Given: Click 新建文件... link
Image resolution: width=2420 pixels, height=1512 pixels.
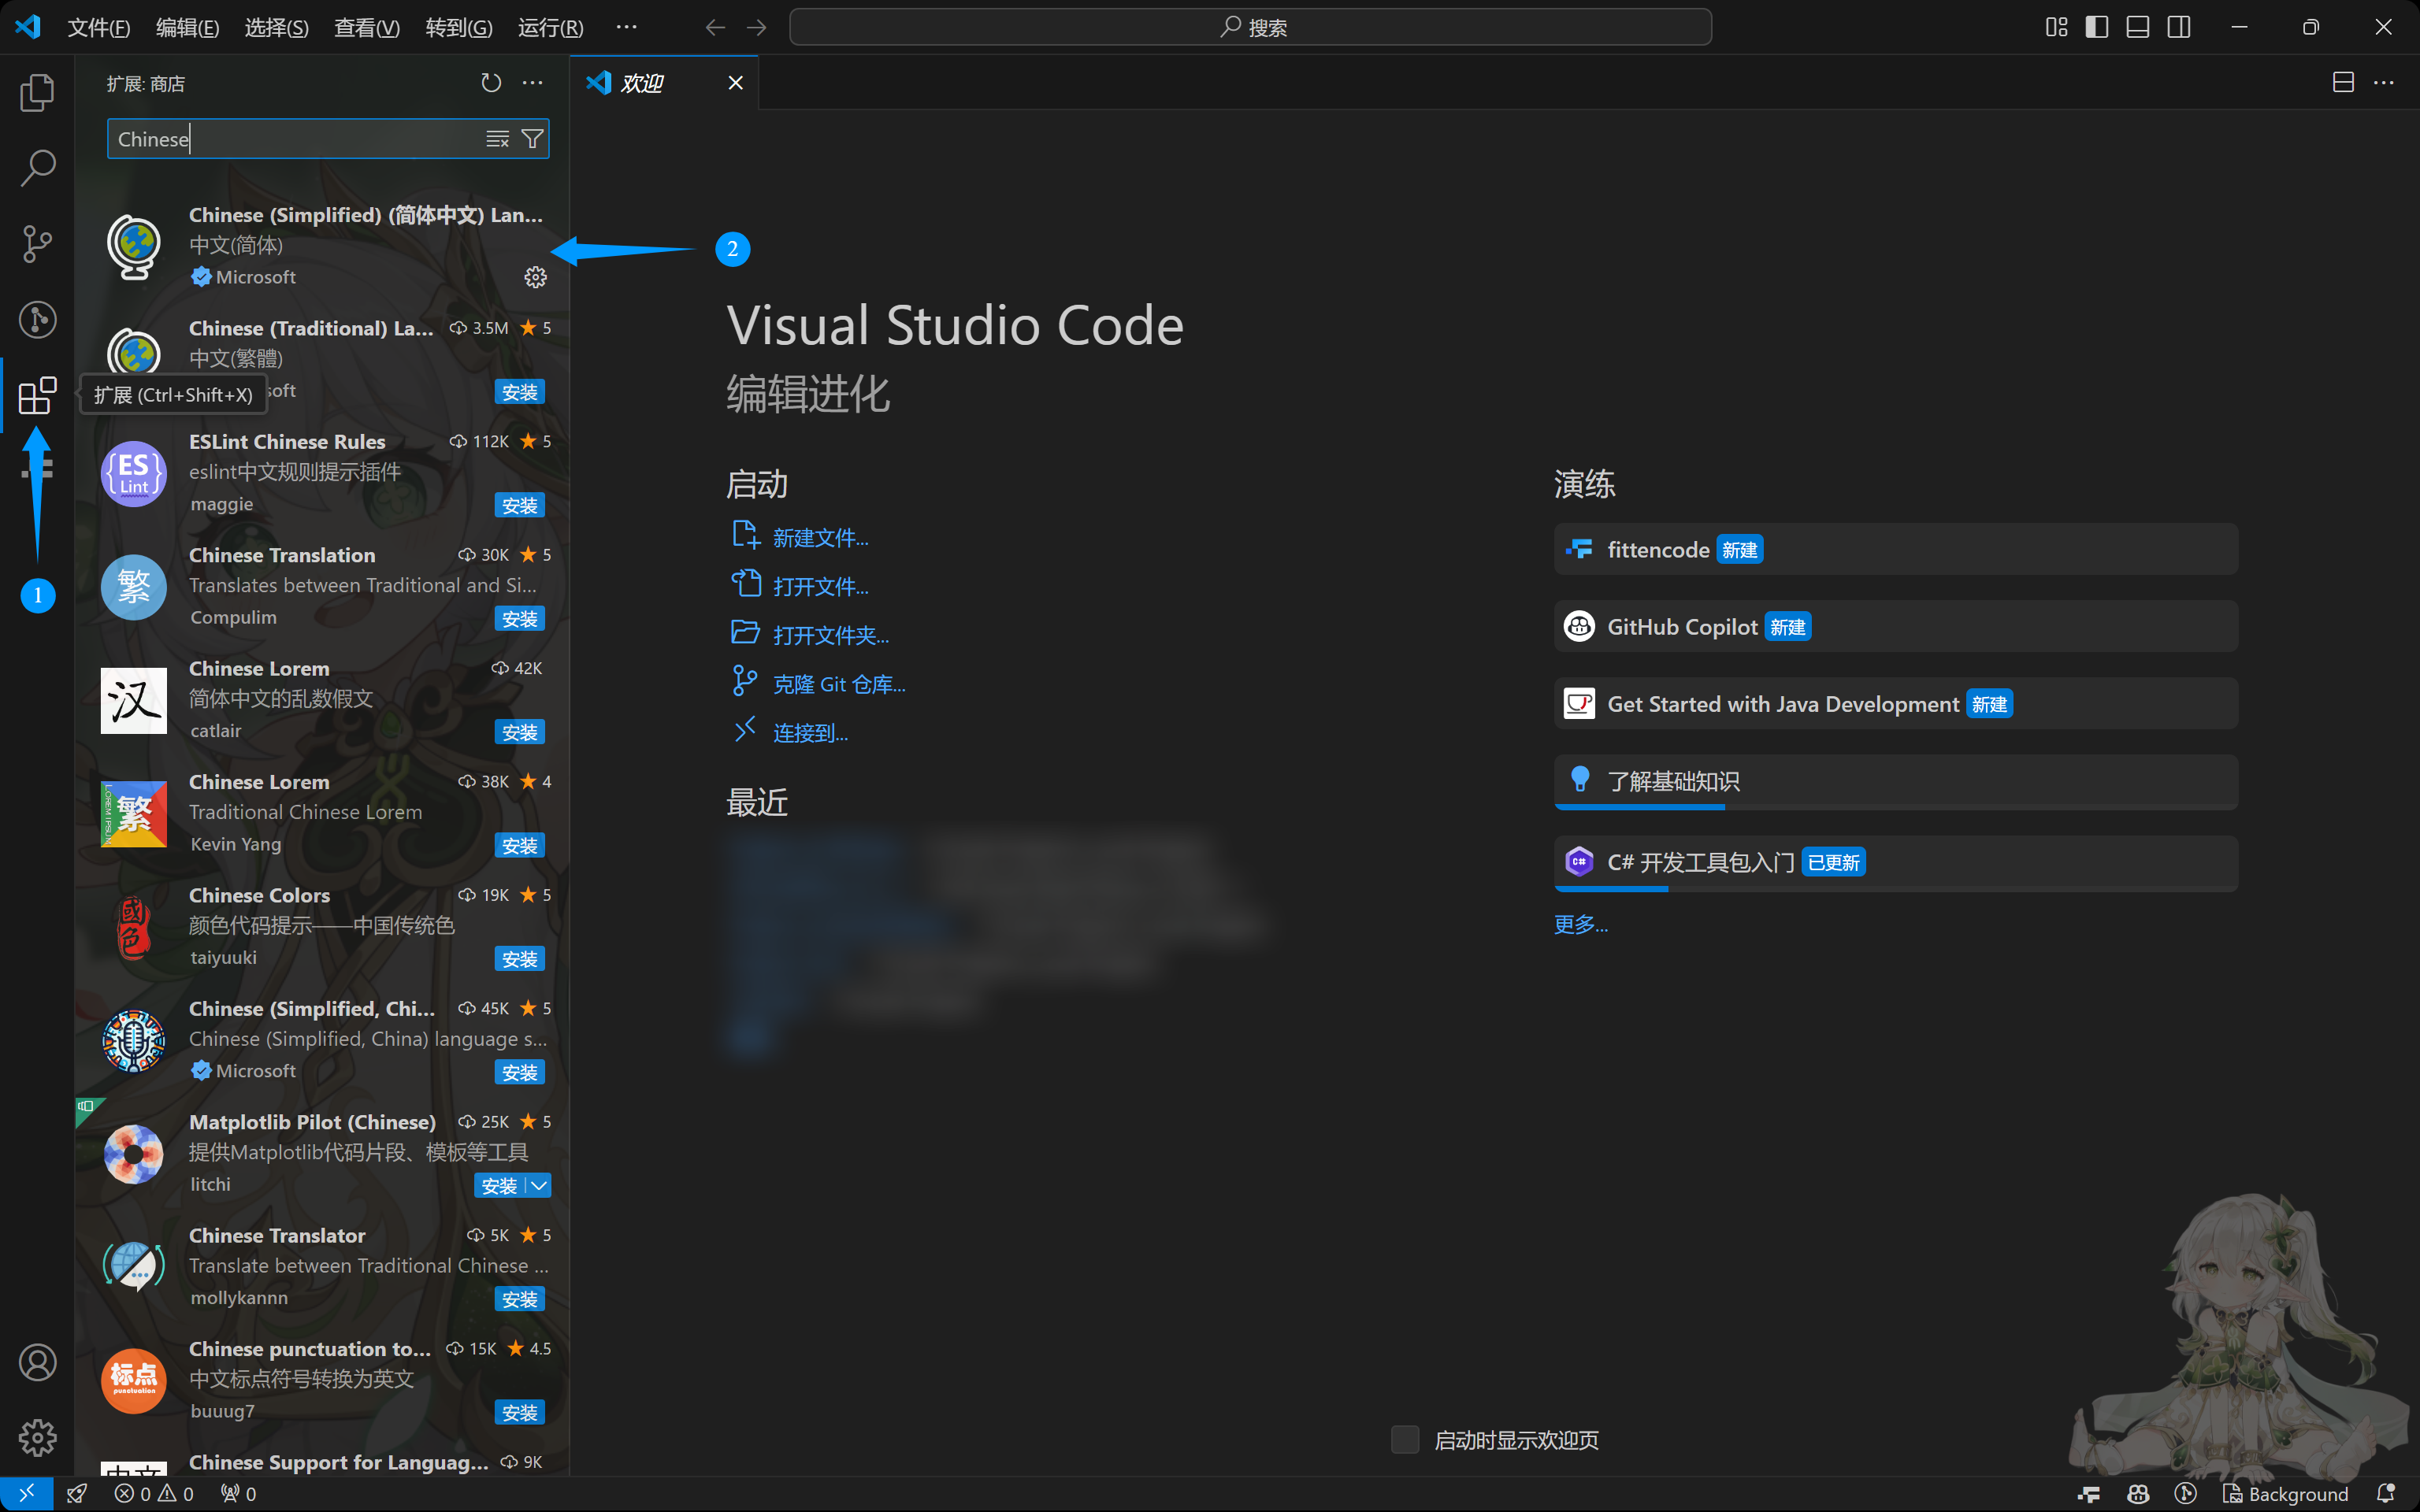Looking at the screenshot, I should click(820, 538).
